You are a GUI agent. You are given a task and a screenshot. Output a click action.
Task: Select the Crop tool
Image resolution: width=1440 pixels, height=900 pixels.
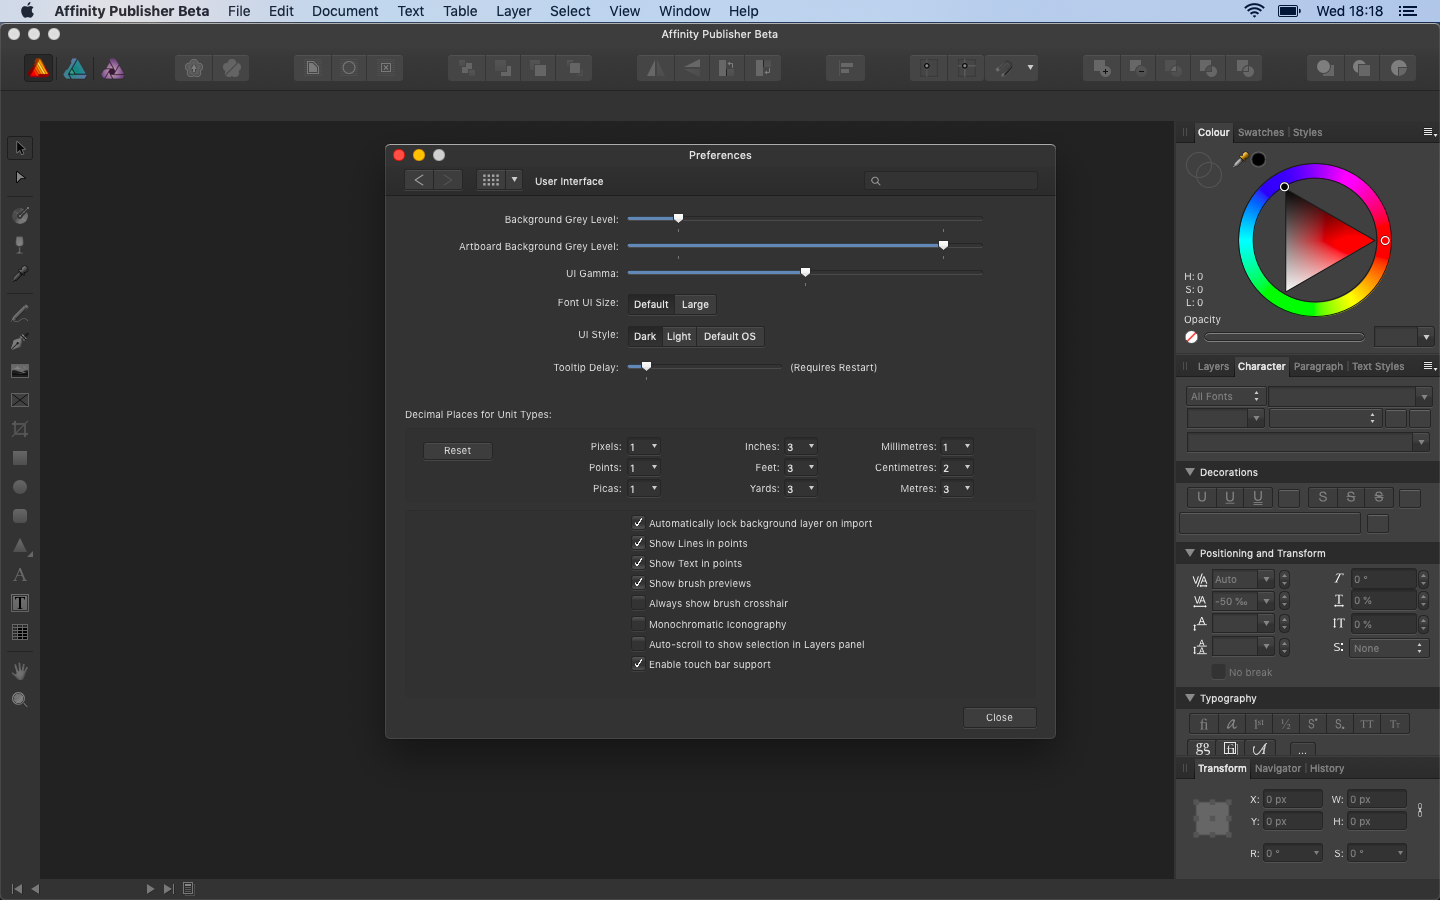pyautogui.click(x=20, y=429)
